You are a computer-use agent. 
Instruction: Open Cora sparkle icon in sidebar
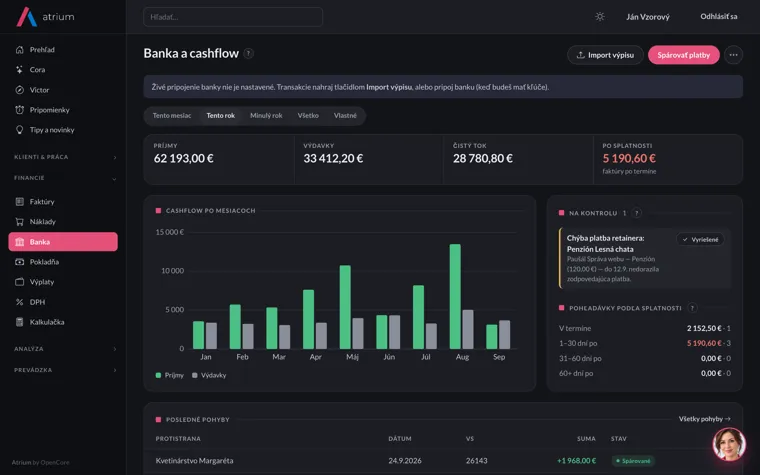(x=19, y=70)
